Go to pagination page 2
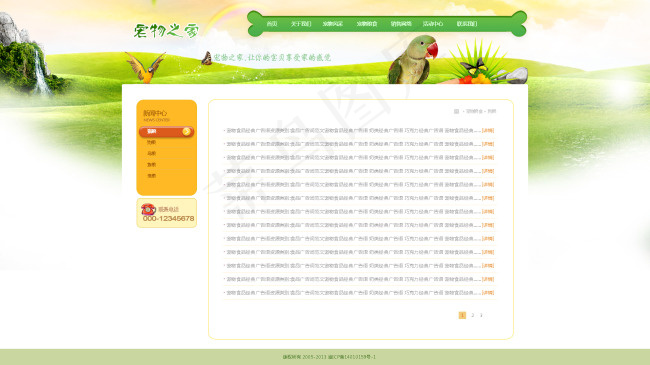The image size is (650, 365). click(473, 315)
